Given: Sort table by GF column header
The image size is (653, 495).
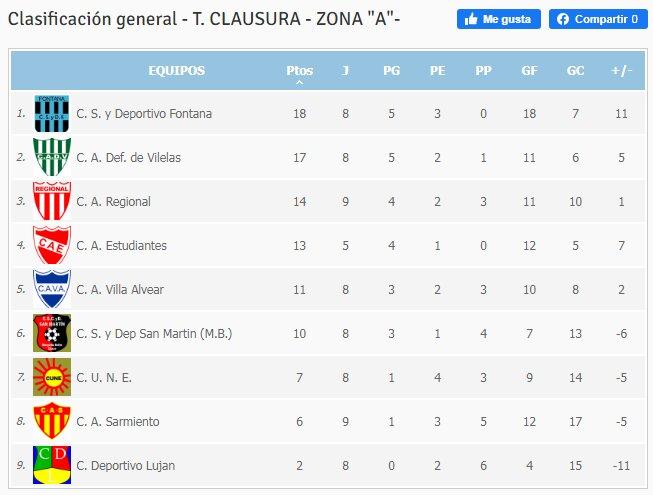Looking at the screenshot, I should coord(529,71).
